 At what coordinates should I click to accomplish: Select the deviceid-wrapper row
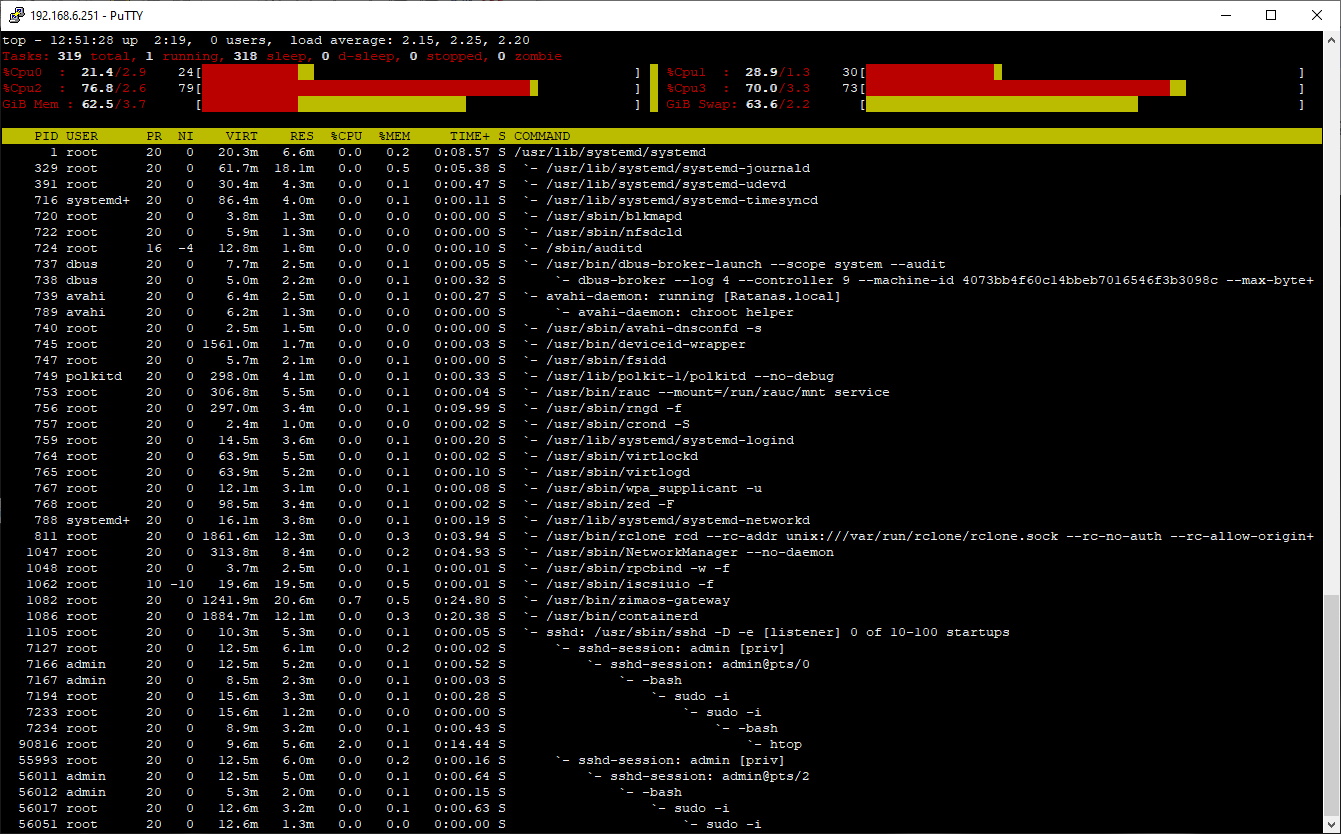[x=661, y=344]
